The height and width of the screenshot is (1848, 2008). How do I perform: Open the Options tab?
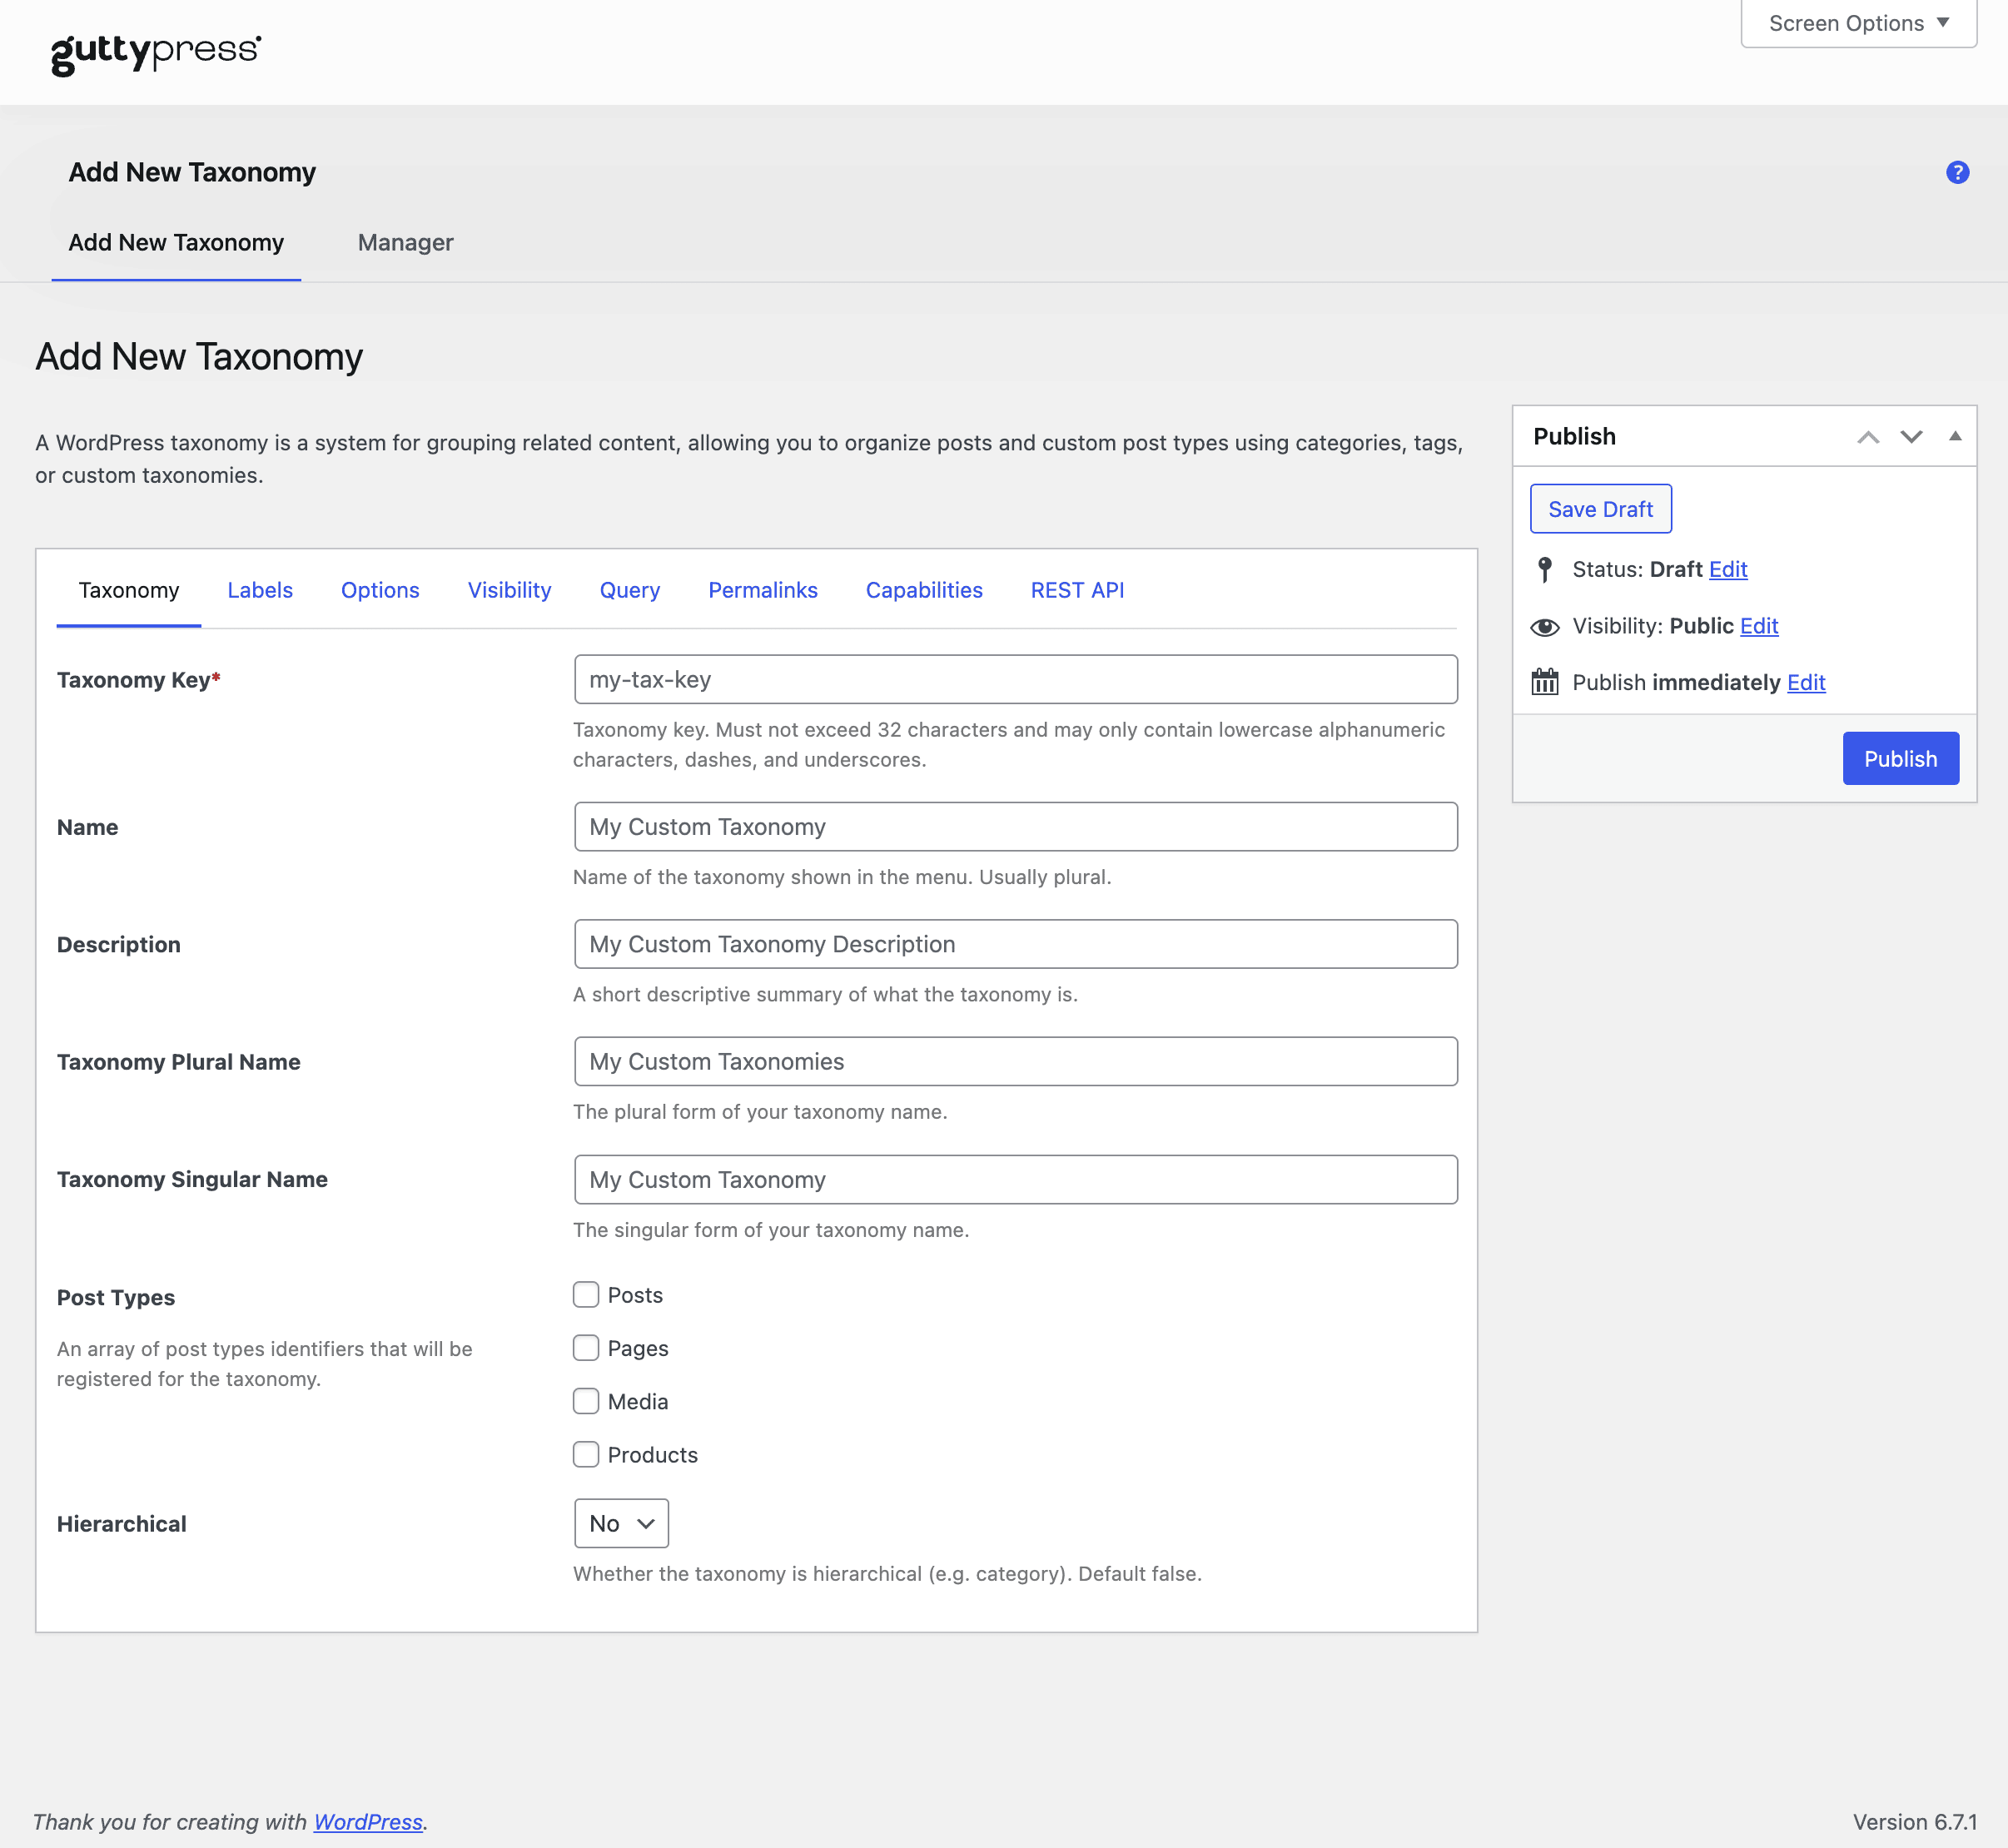(380, 590)
